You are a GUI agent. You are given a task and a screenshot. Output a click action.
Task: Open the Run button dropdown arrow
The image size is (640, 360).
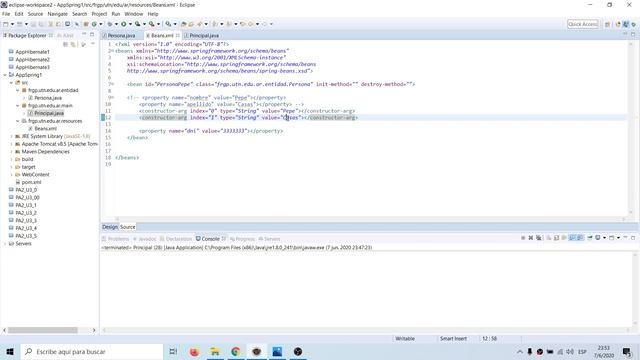click(130, 24)
